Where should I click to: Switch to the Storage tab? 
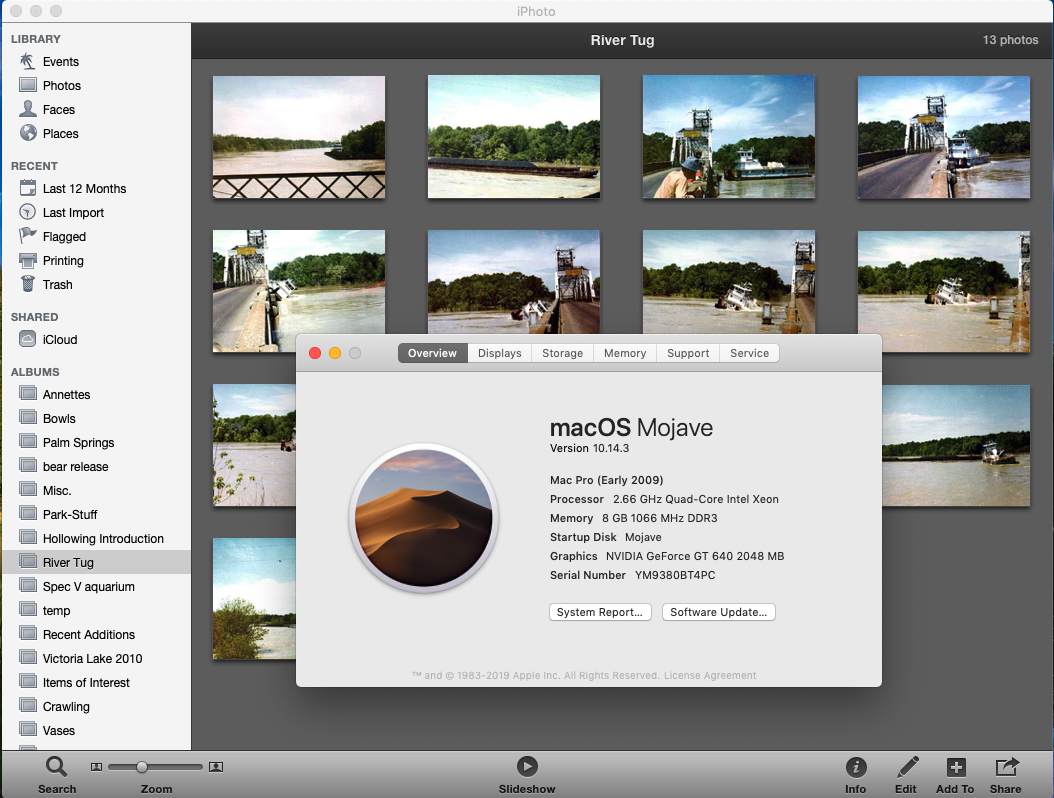[x=563, y=353]
